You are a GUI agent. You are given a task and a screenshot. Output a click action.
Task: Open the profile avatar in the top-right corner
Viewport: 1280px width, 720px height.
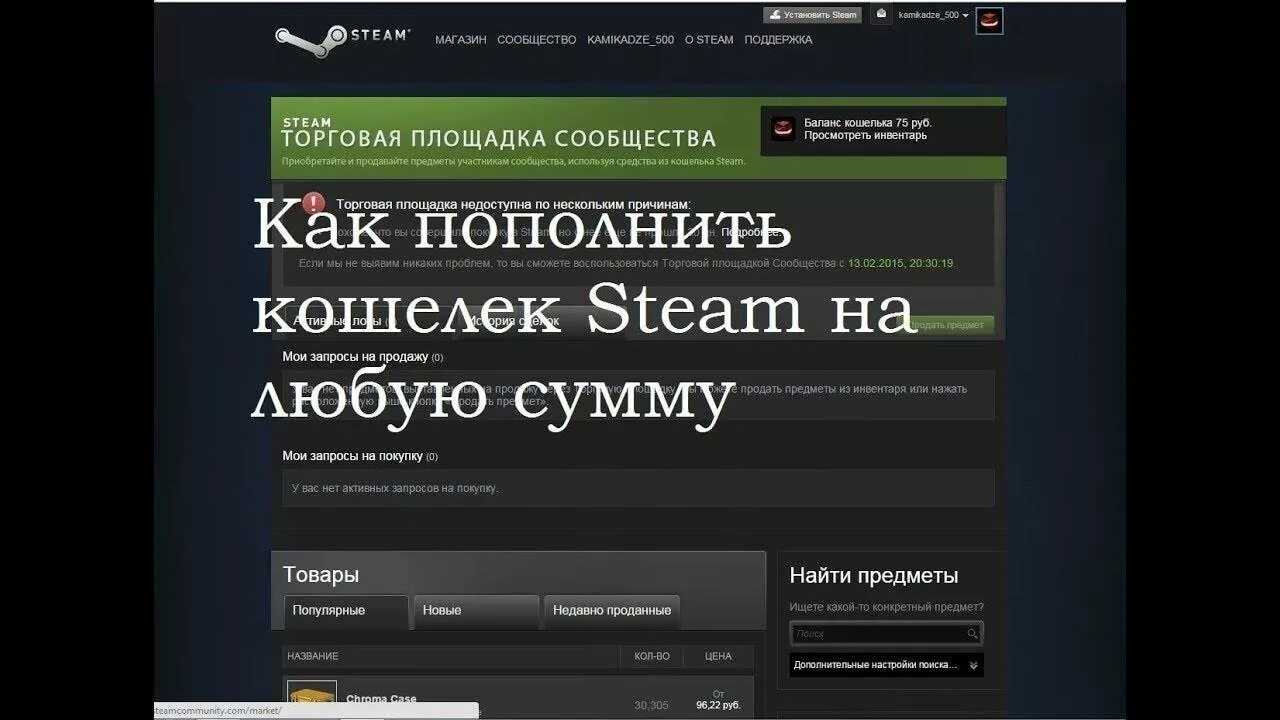(989, 20)
